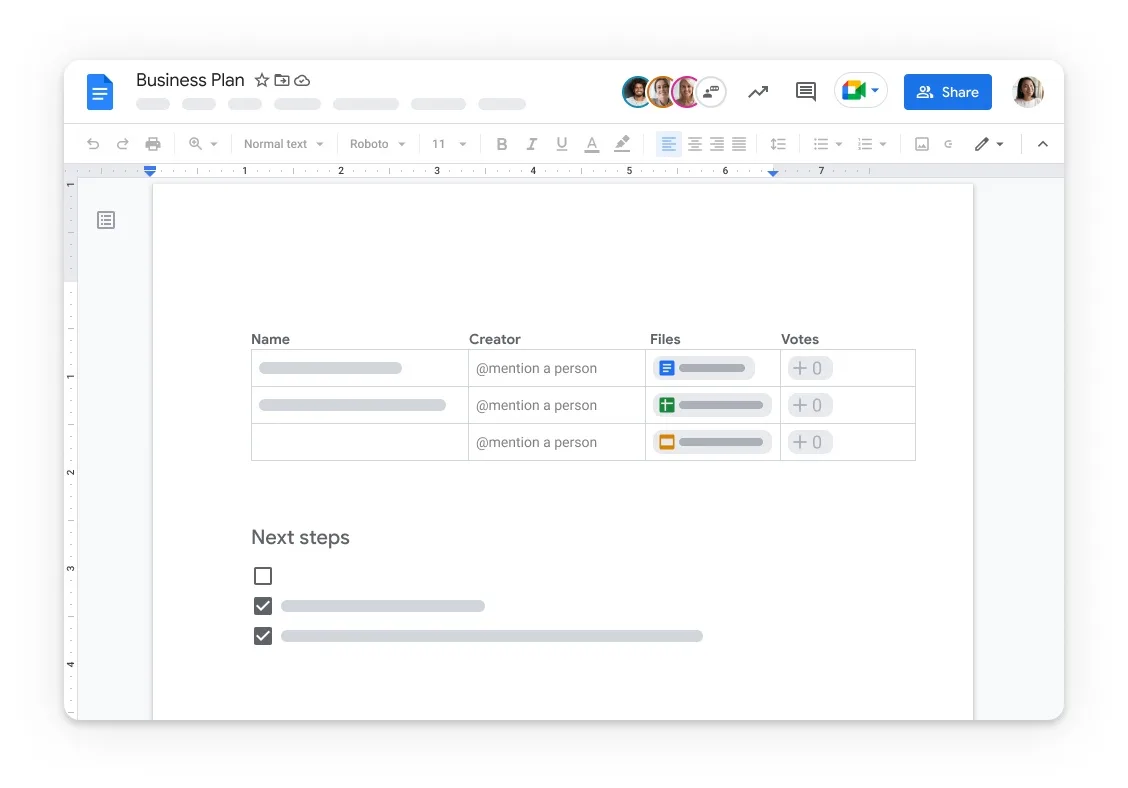Click the insert link icon
Viewport: 1128px width, 788px height.
tap(949, 144)
